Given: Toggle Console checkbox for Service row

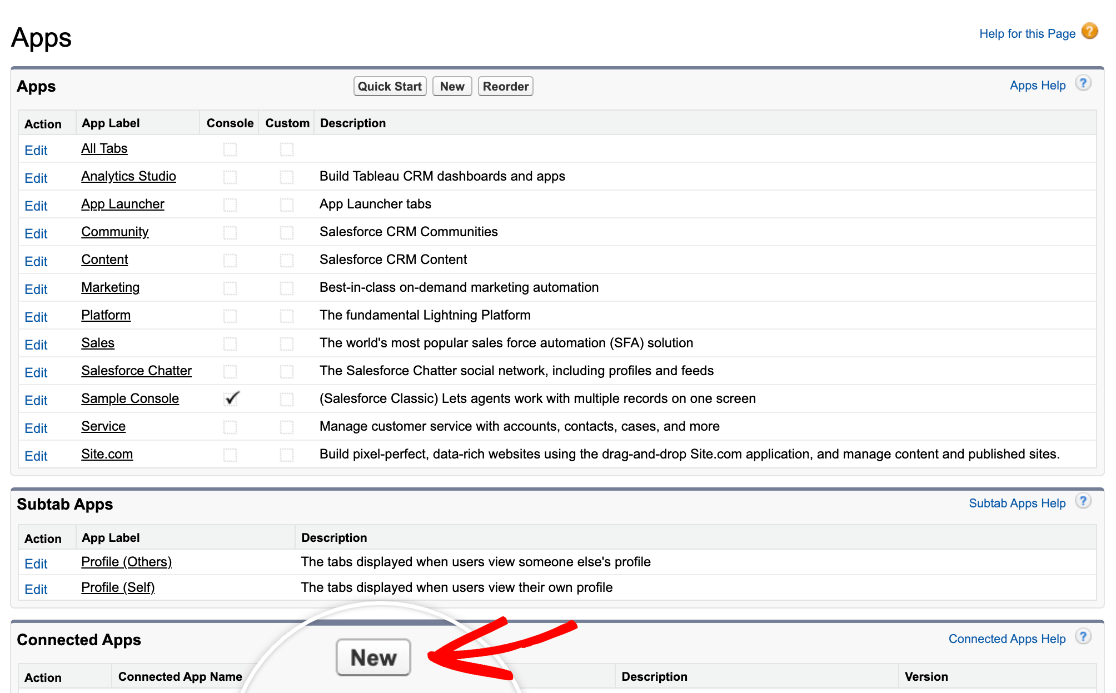Looking at the screenshot, I should pyautogui.click(x=230, y=427).
